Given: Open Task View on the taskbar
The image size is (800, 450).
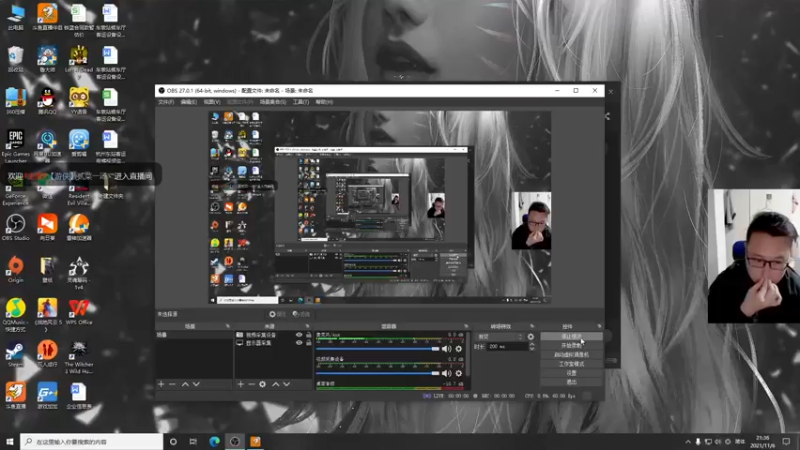Looking at the screenshot, I should (x=193, y=441).
